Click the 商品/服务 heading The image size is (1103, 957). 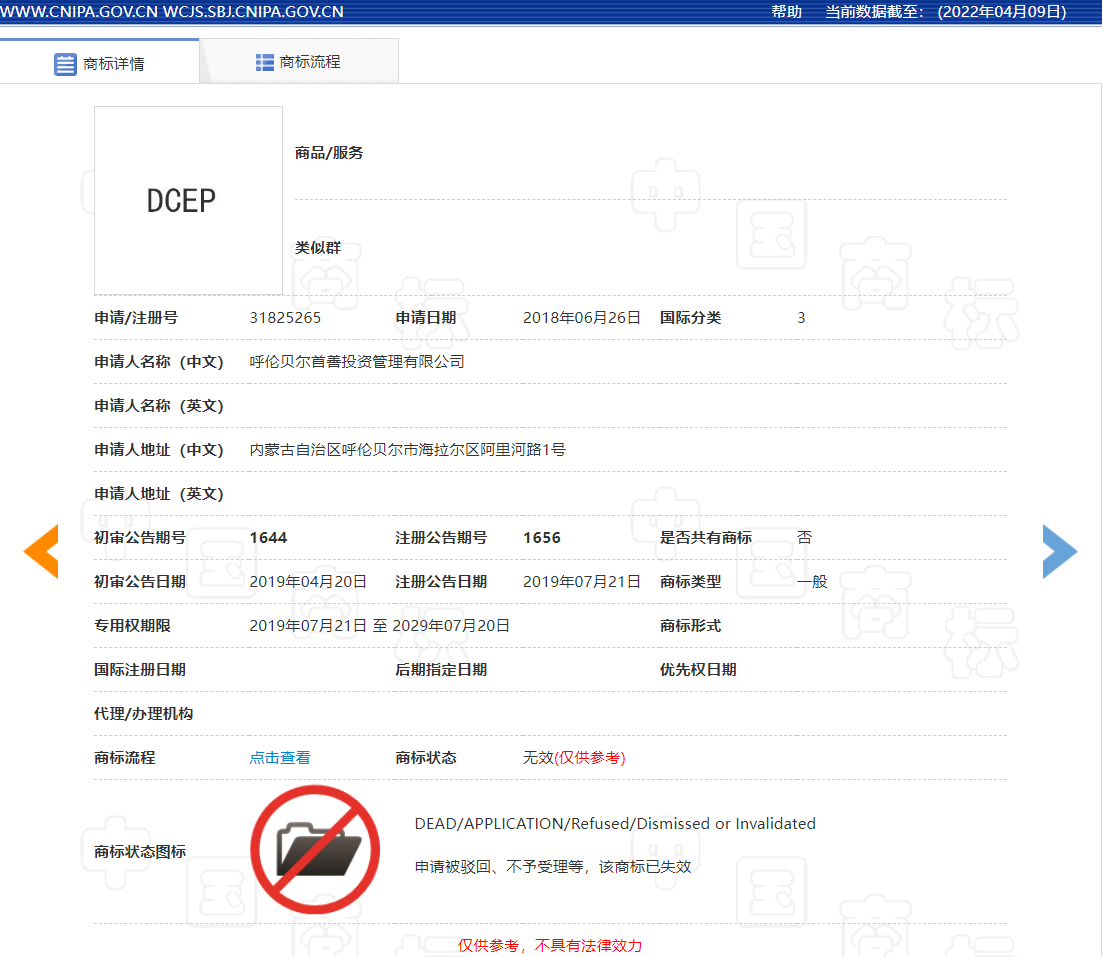tap(329, 153)
